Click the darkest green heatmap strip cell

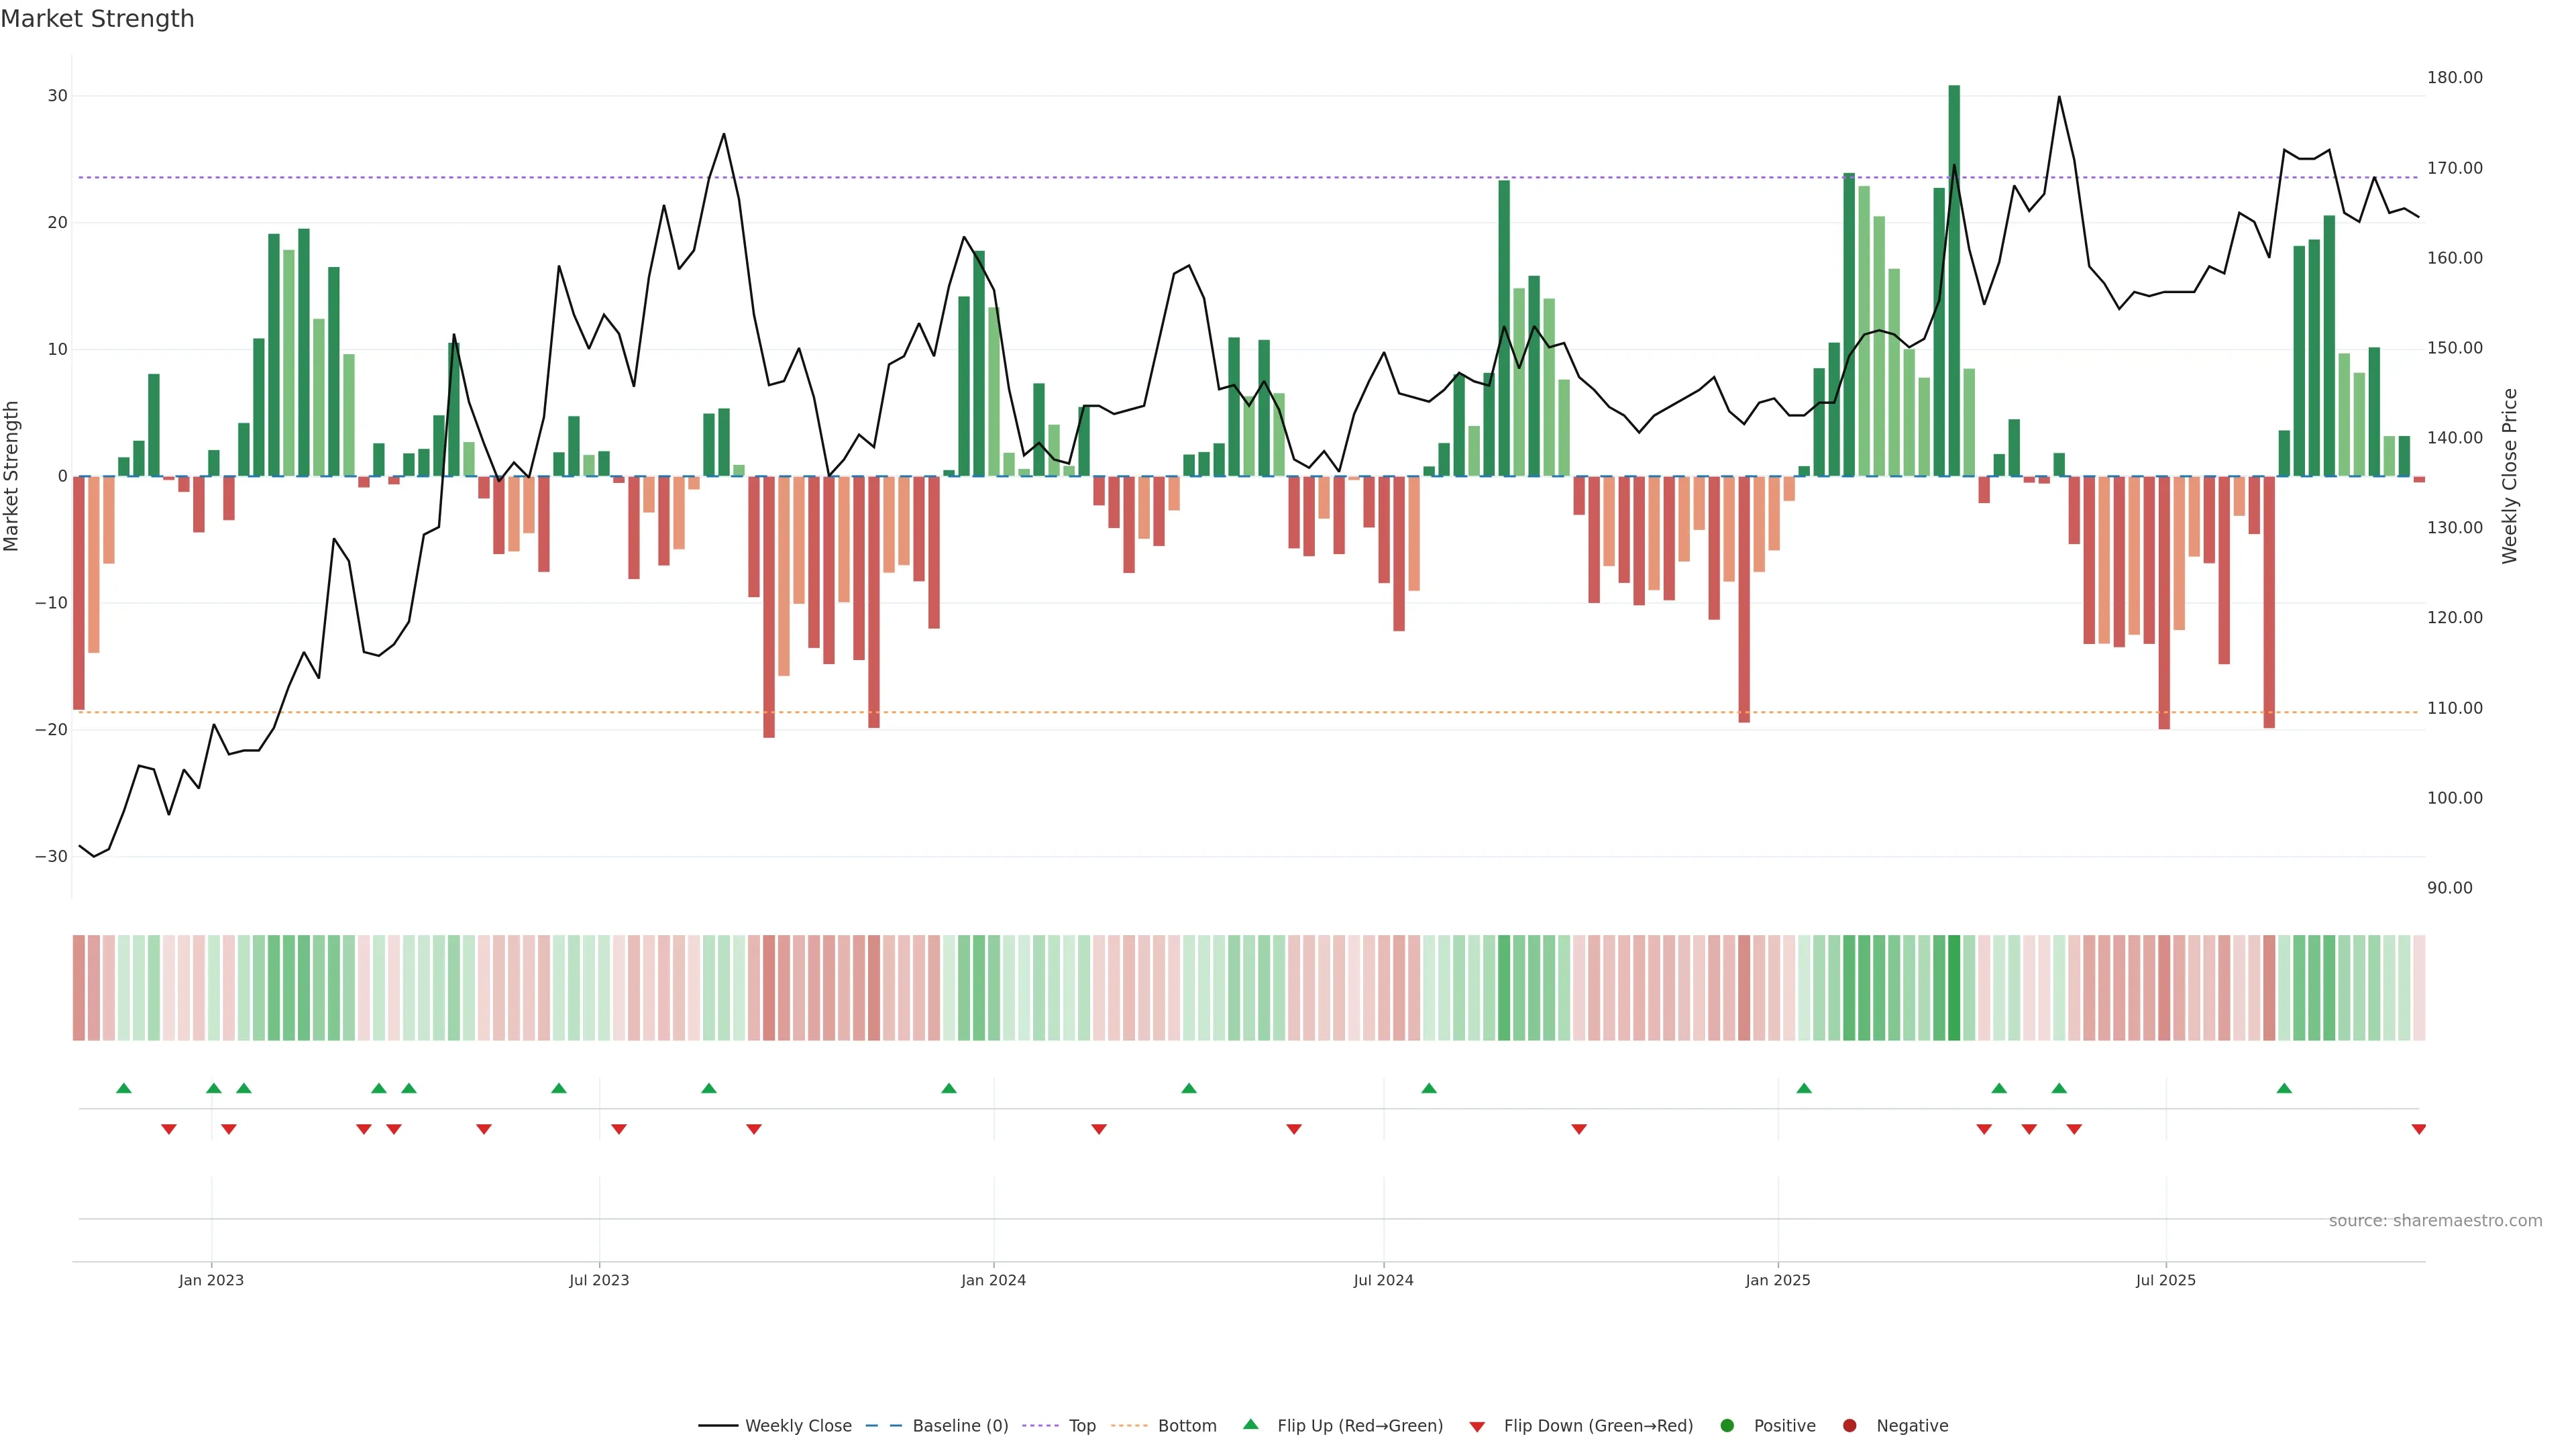[1954, 988]
